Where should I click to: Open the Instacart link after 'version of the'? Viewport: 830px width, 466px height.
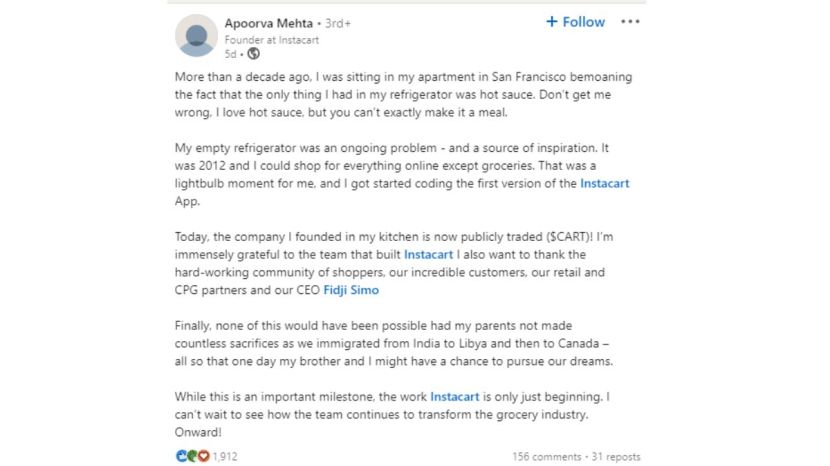point(605,183)
